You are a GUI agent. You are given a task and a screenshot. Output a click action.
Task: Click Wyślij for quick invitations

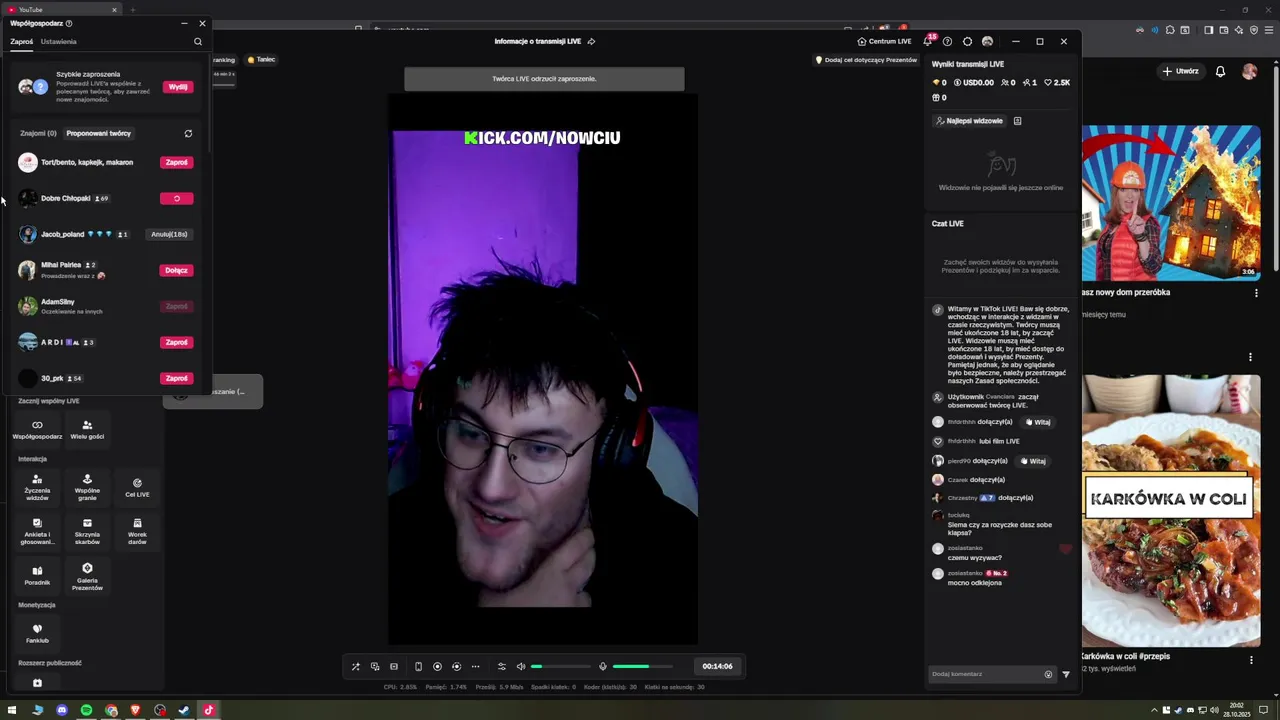coord(178,87)
